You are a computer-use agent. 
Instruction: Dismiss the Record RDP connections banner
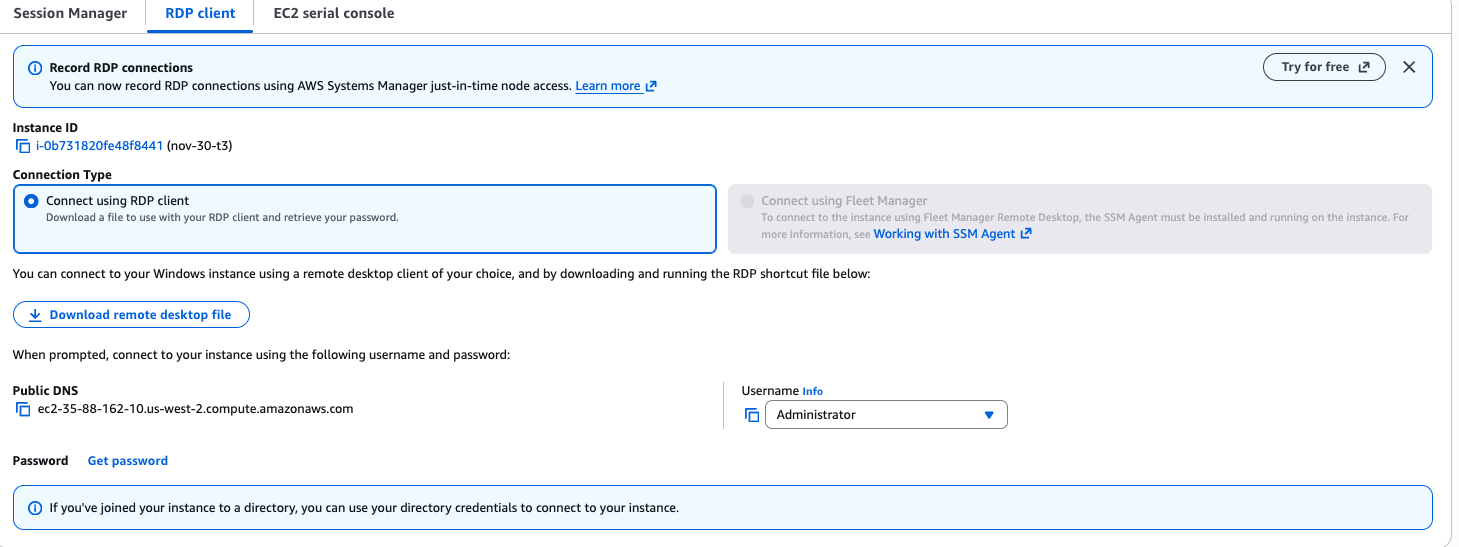click(1409, 67)
